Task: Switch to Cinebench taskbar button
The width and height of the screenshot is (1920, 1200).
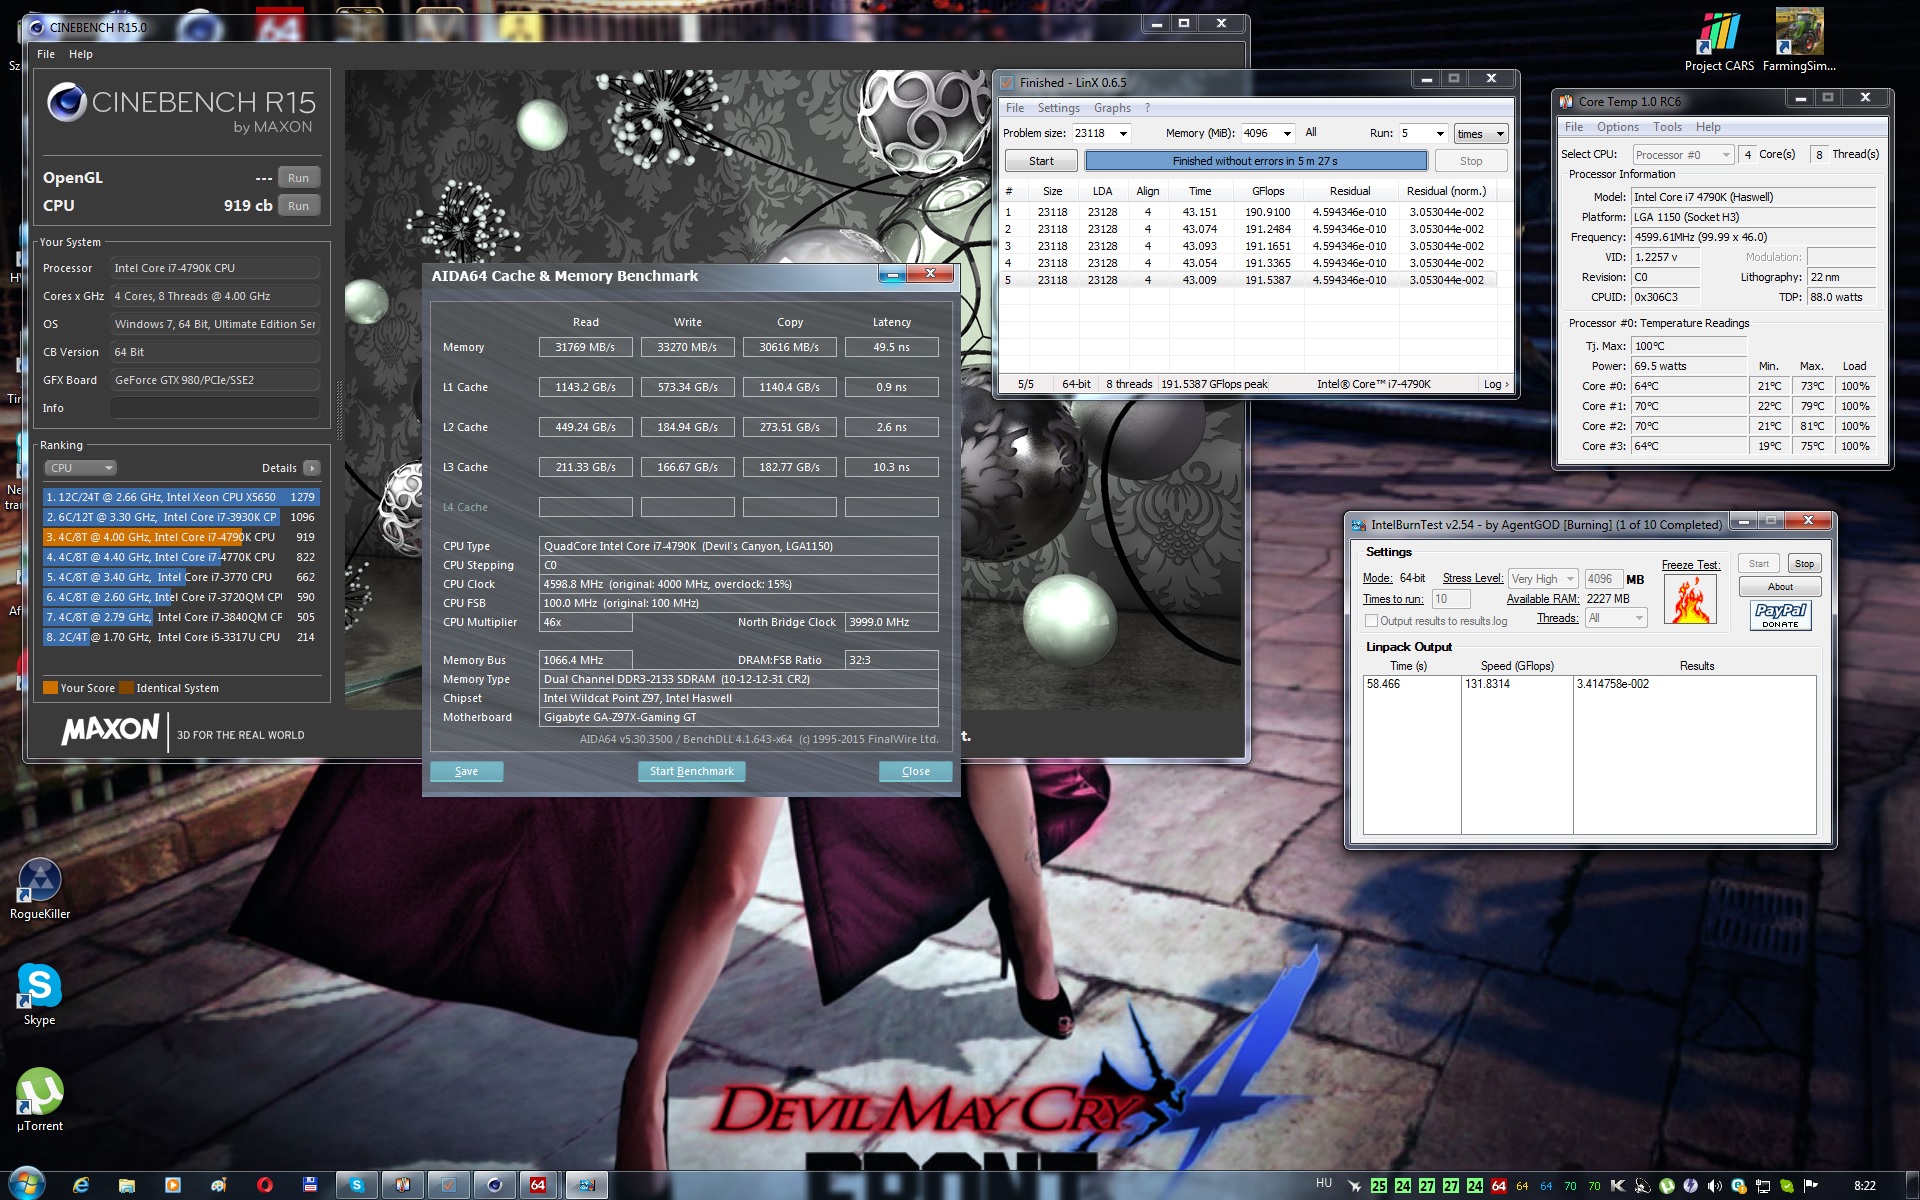Action: [495, 1185]
